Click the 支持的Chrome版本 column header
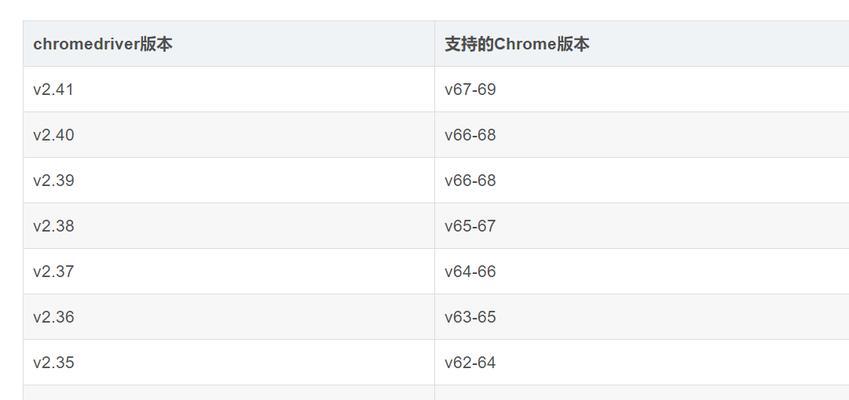The height and width of the screenshot is (400, 849). 642,44
